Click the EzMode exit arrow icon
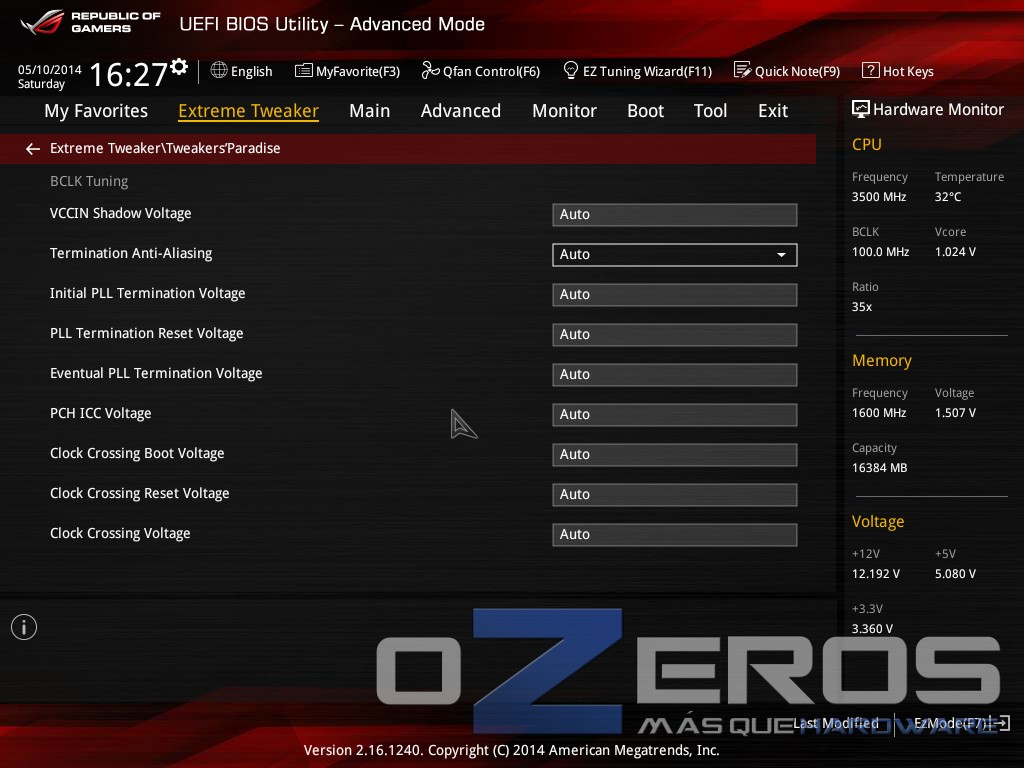Viewport: 1024px width, 768px height. point(1001,723)
